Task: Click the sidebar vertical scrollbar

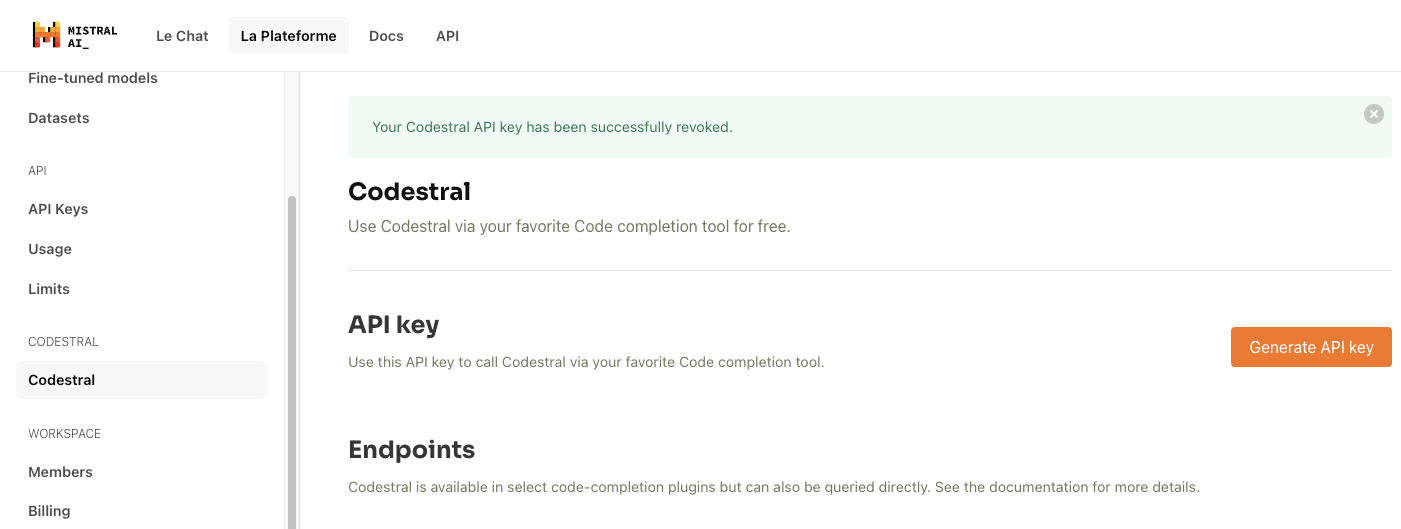Action: pyautogui.click(x=292, y=360)
